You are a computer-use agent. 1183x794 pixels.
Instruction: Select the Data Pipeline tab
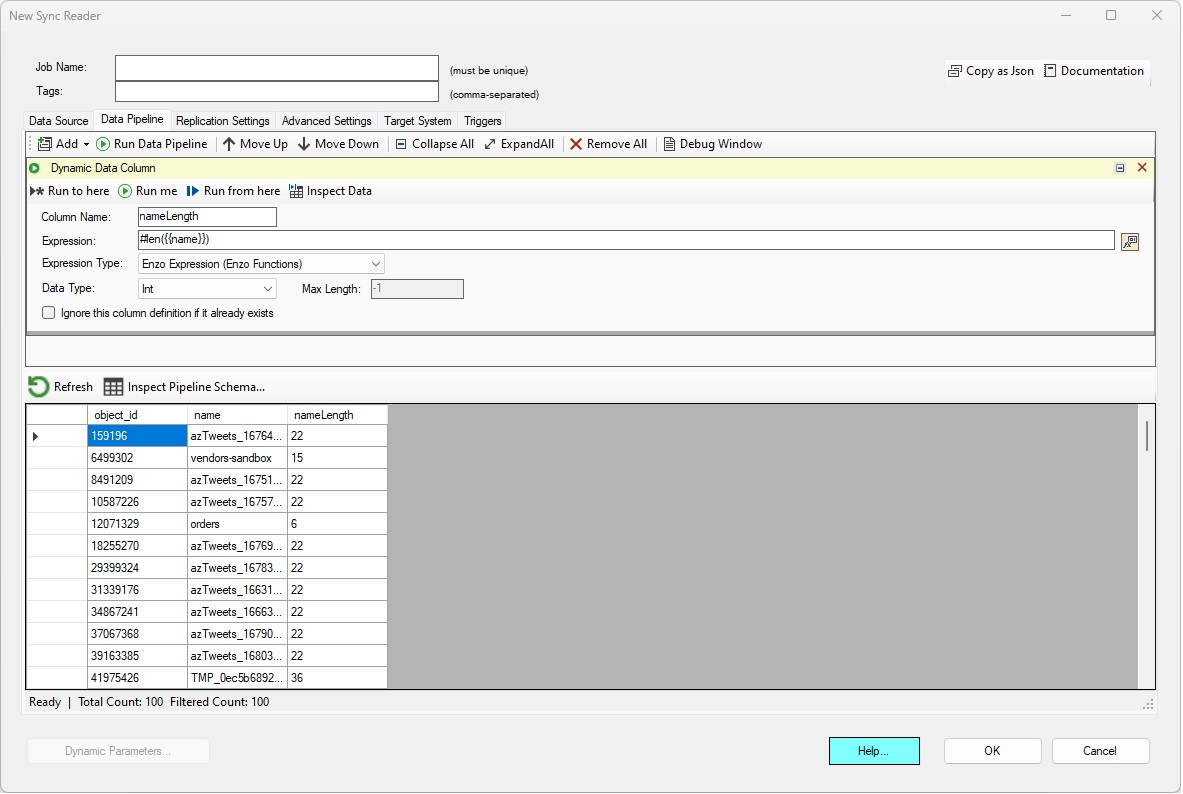132,119
